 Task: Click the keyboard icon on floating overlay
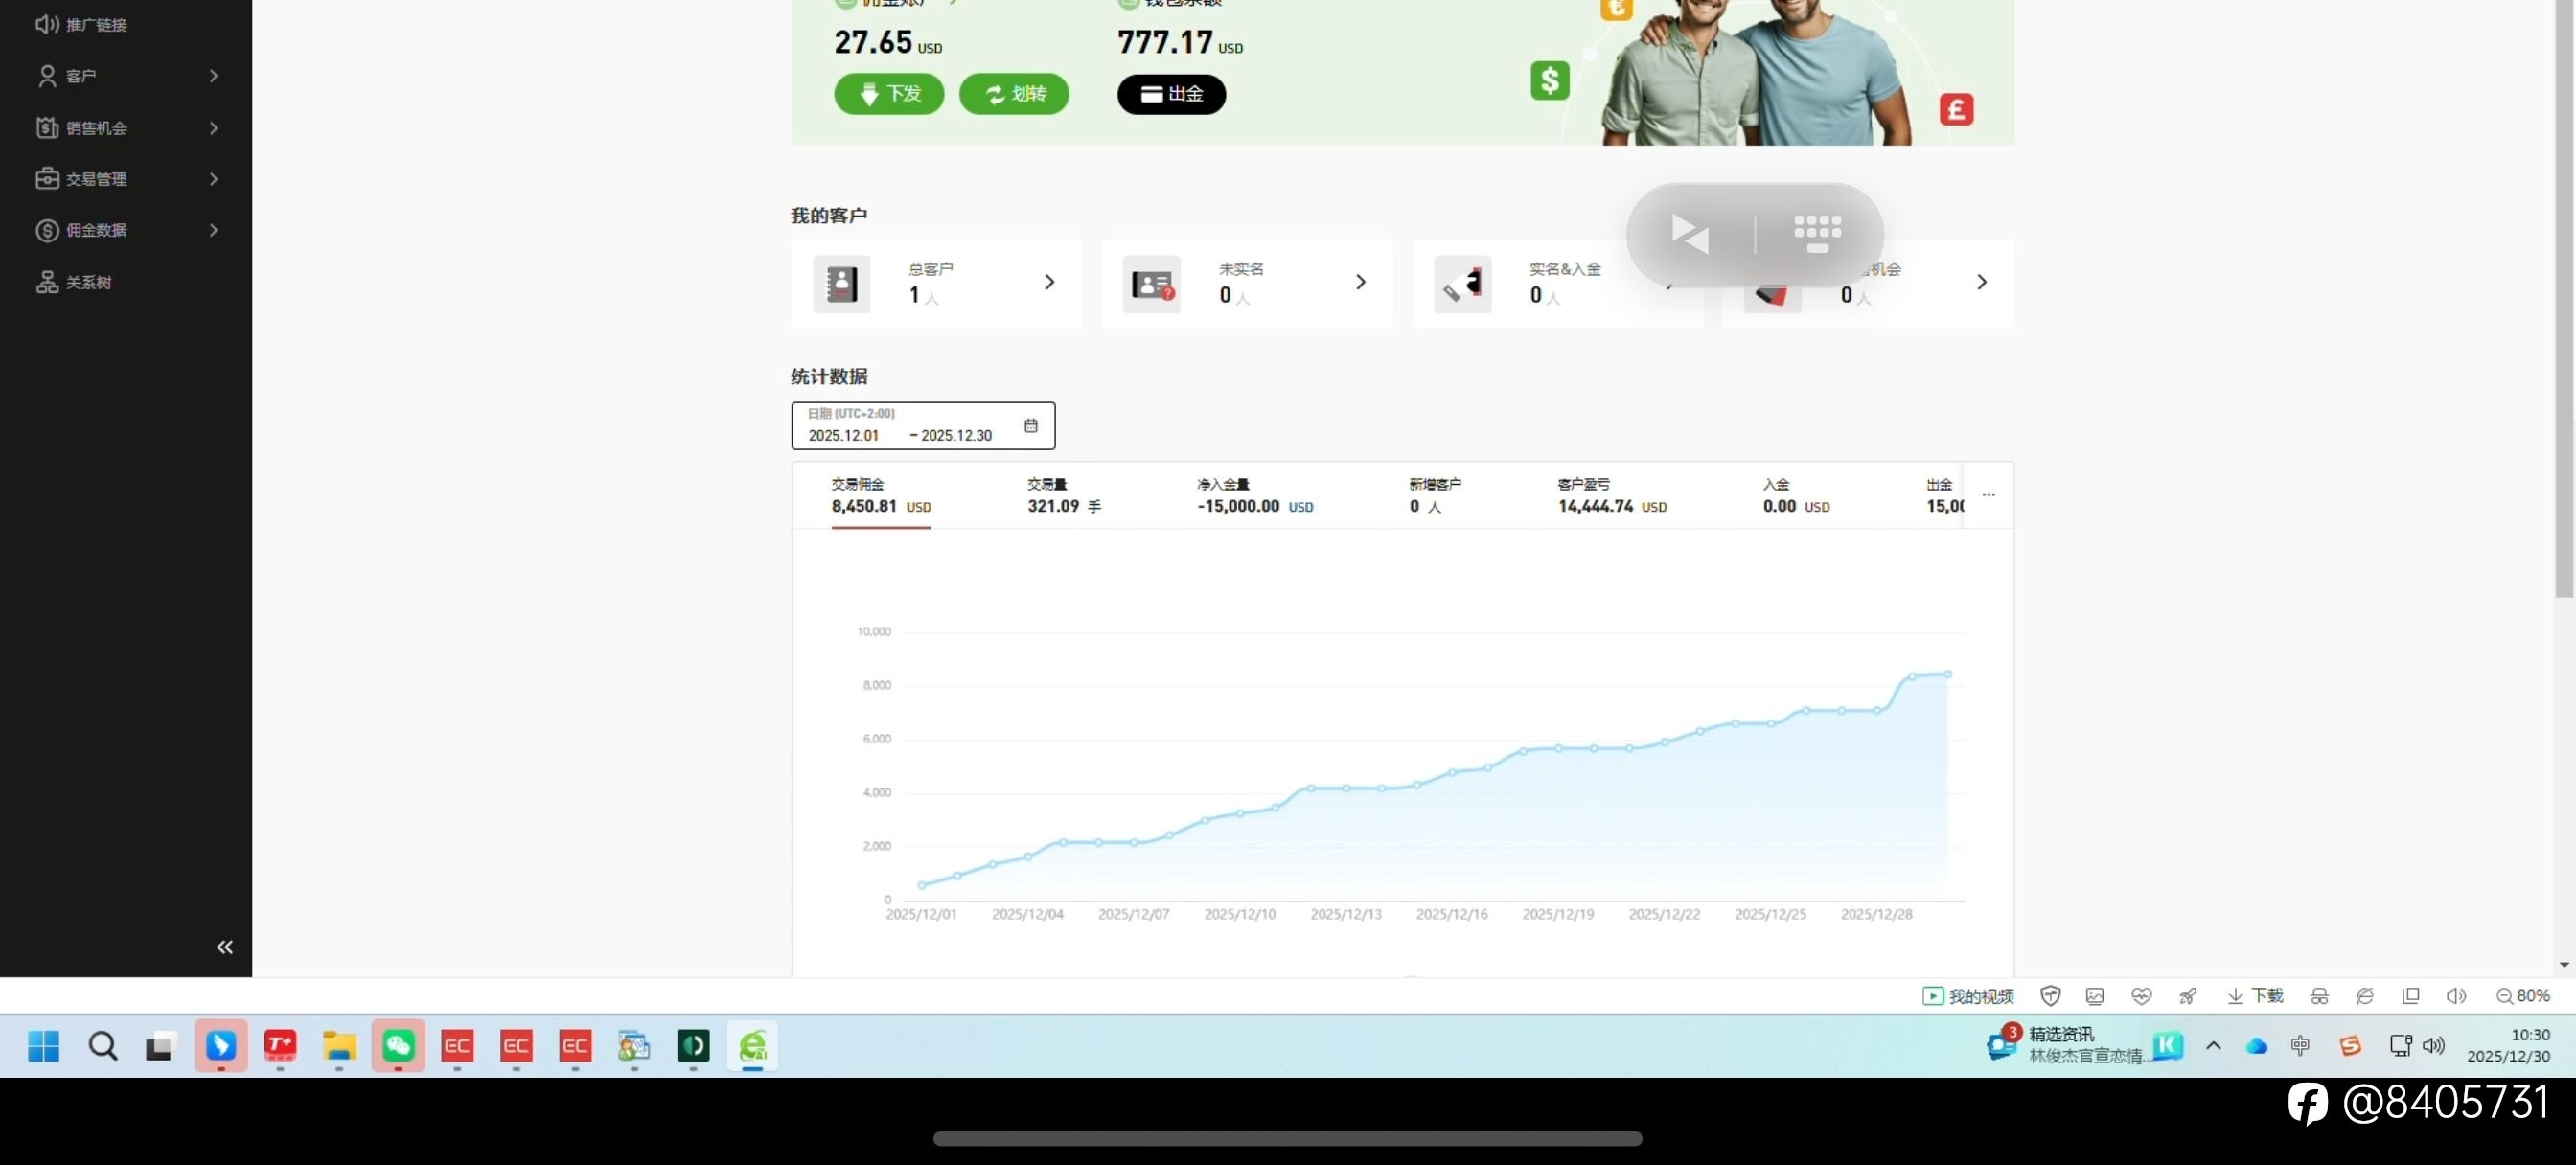[1817, 232]
